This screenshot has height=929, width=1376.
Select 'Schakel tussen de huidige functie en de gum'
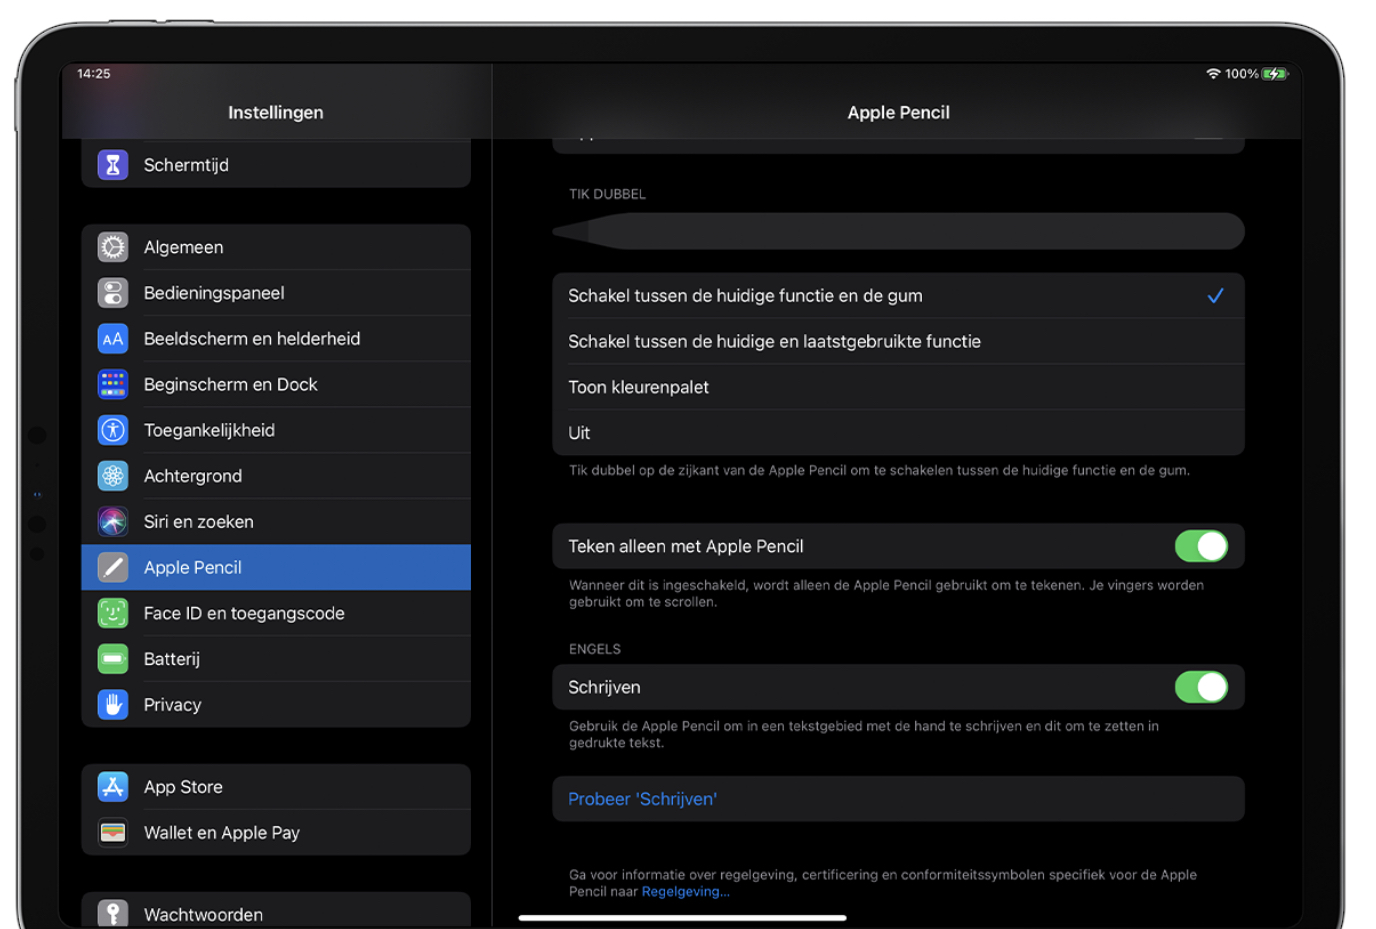point(898,296)
